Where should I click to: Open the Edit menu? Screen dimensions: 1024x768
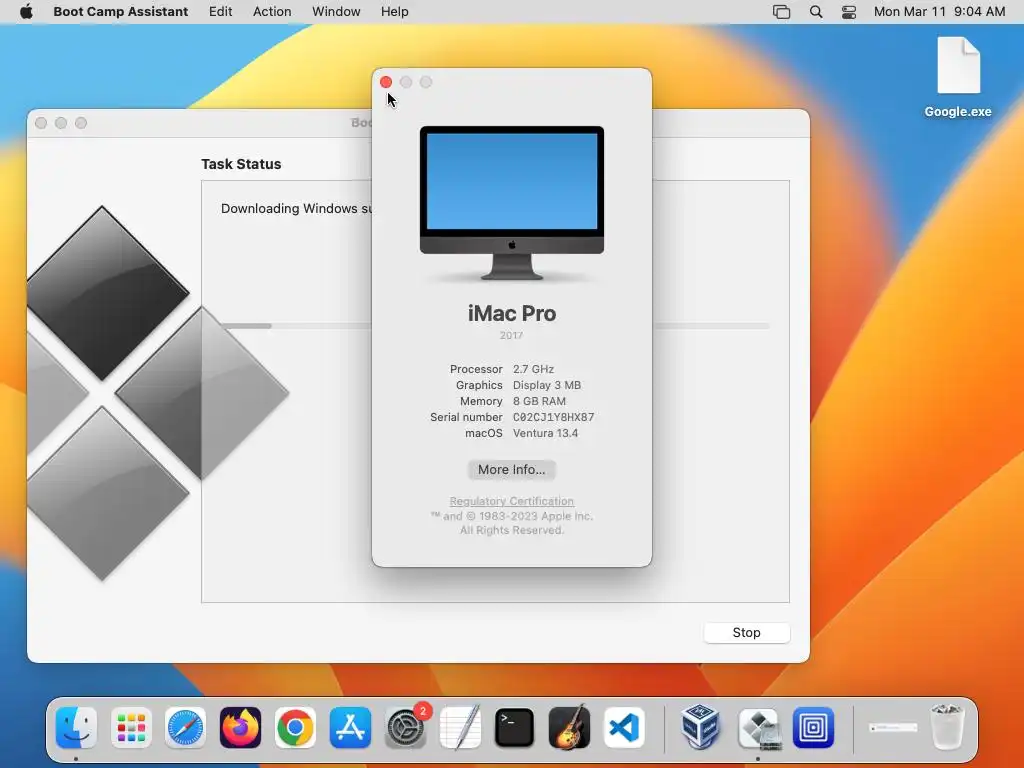[x=220, y=12]
